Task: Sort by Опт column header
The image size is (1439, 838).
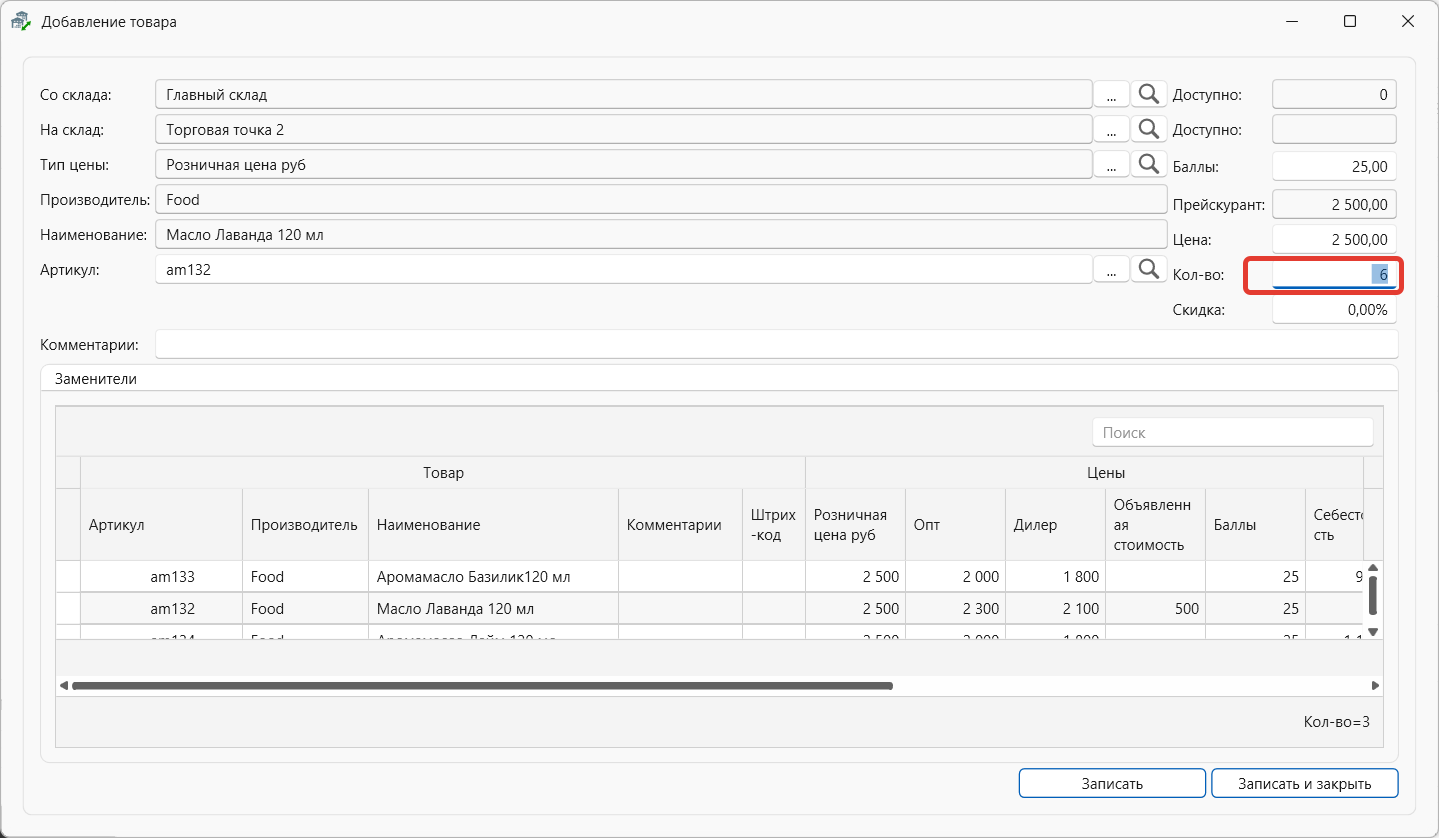Action: (955, 524)
